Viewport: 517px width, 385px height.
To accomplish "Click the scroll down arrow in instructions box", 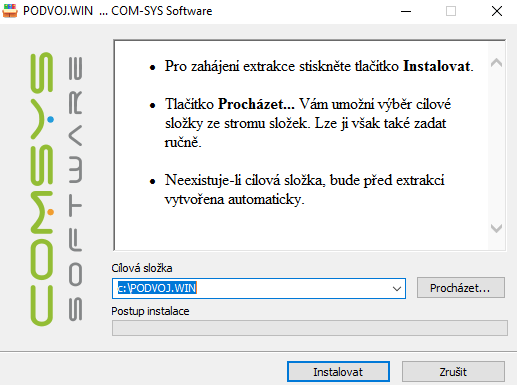I will [496, 228].
